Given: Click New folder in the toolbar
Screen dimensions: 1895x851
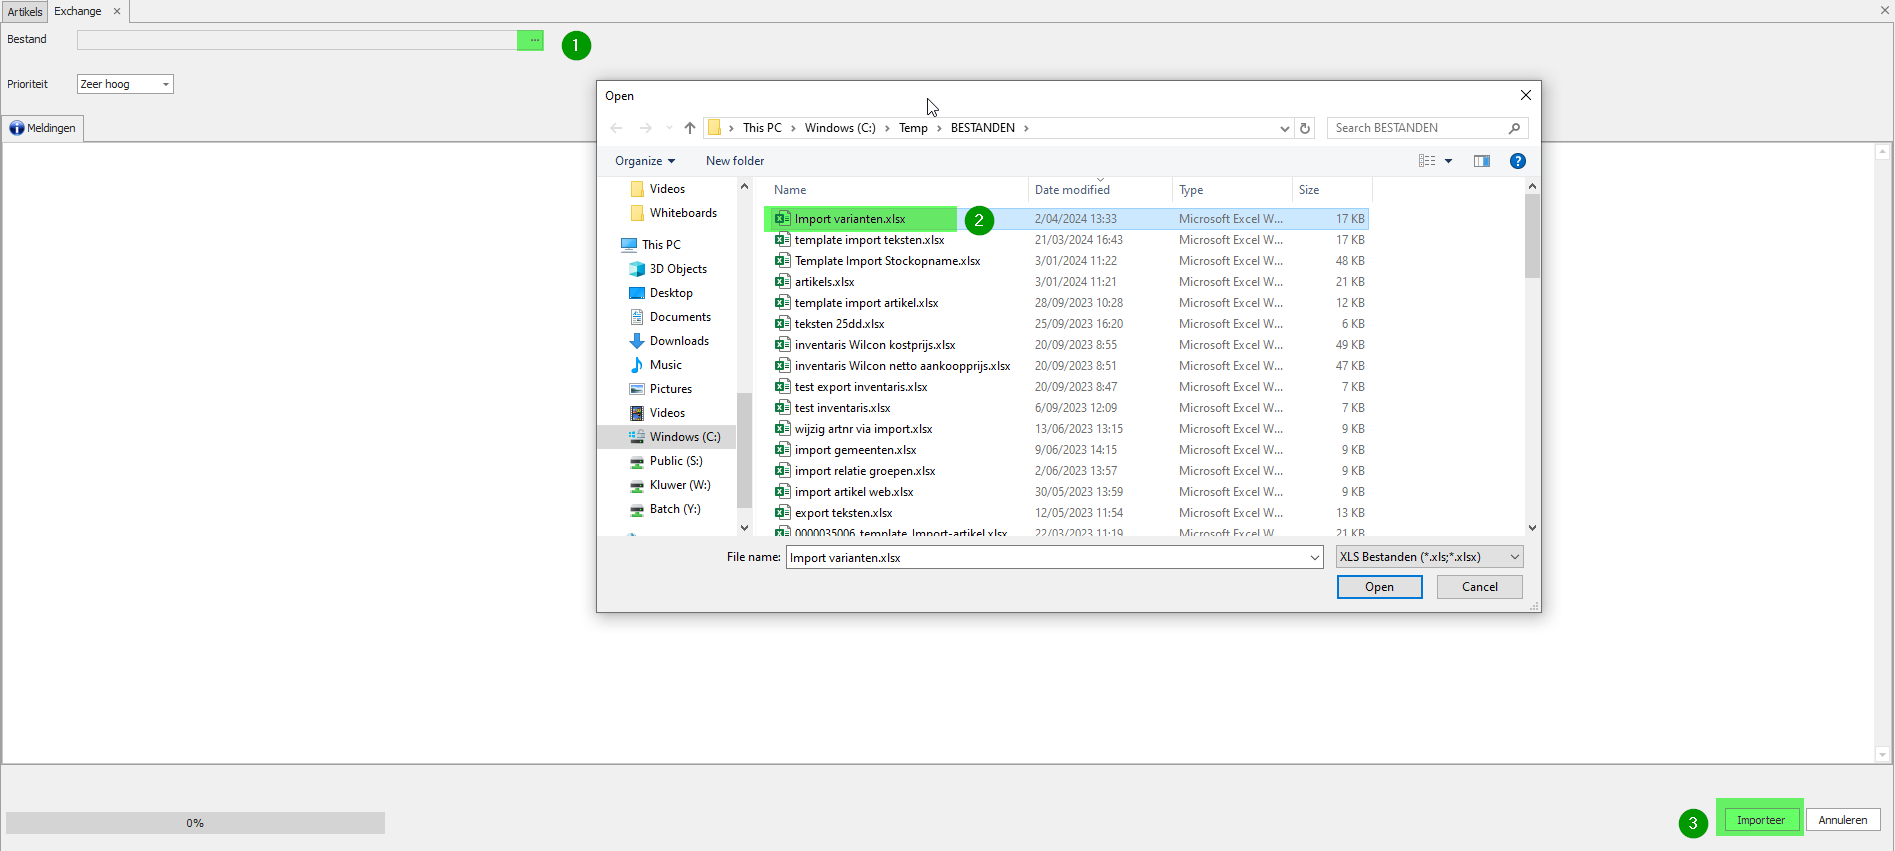Looking at the screenshot, I should pyautogui.click(x=735, y=161).
